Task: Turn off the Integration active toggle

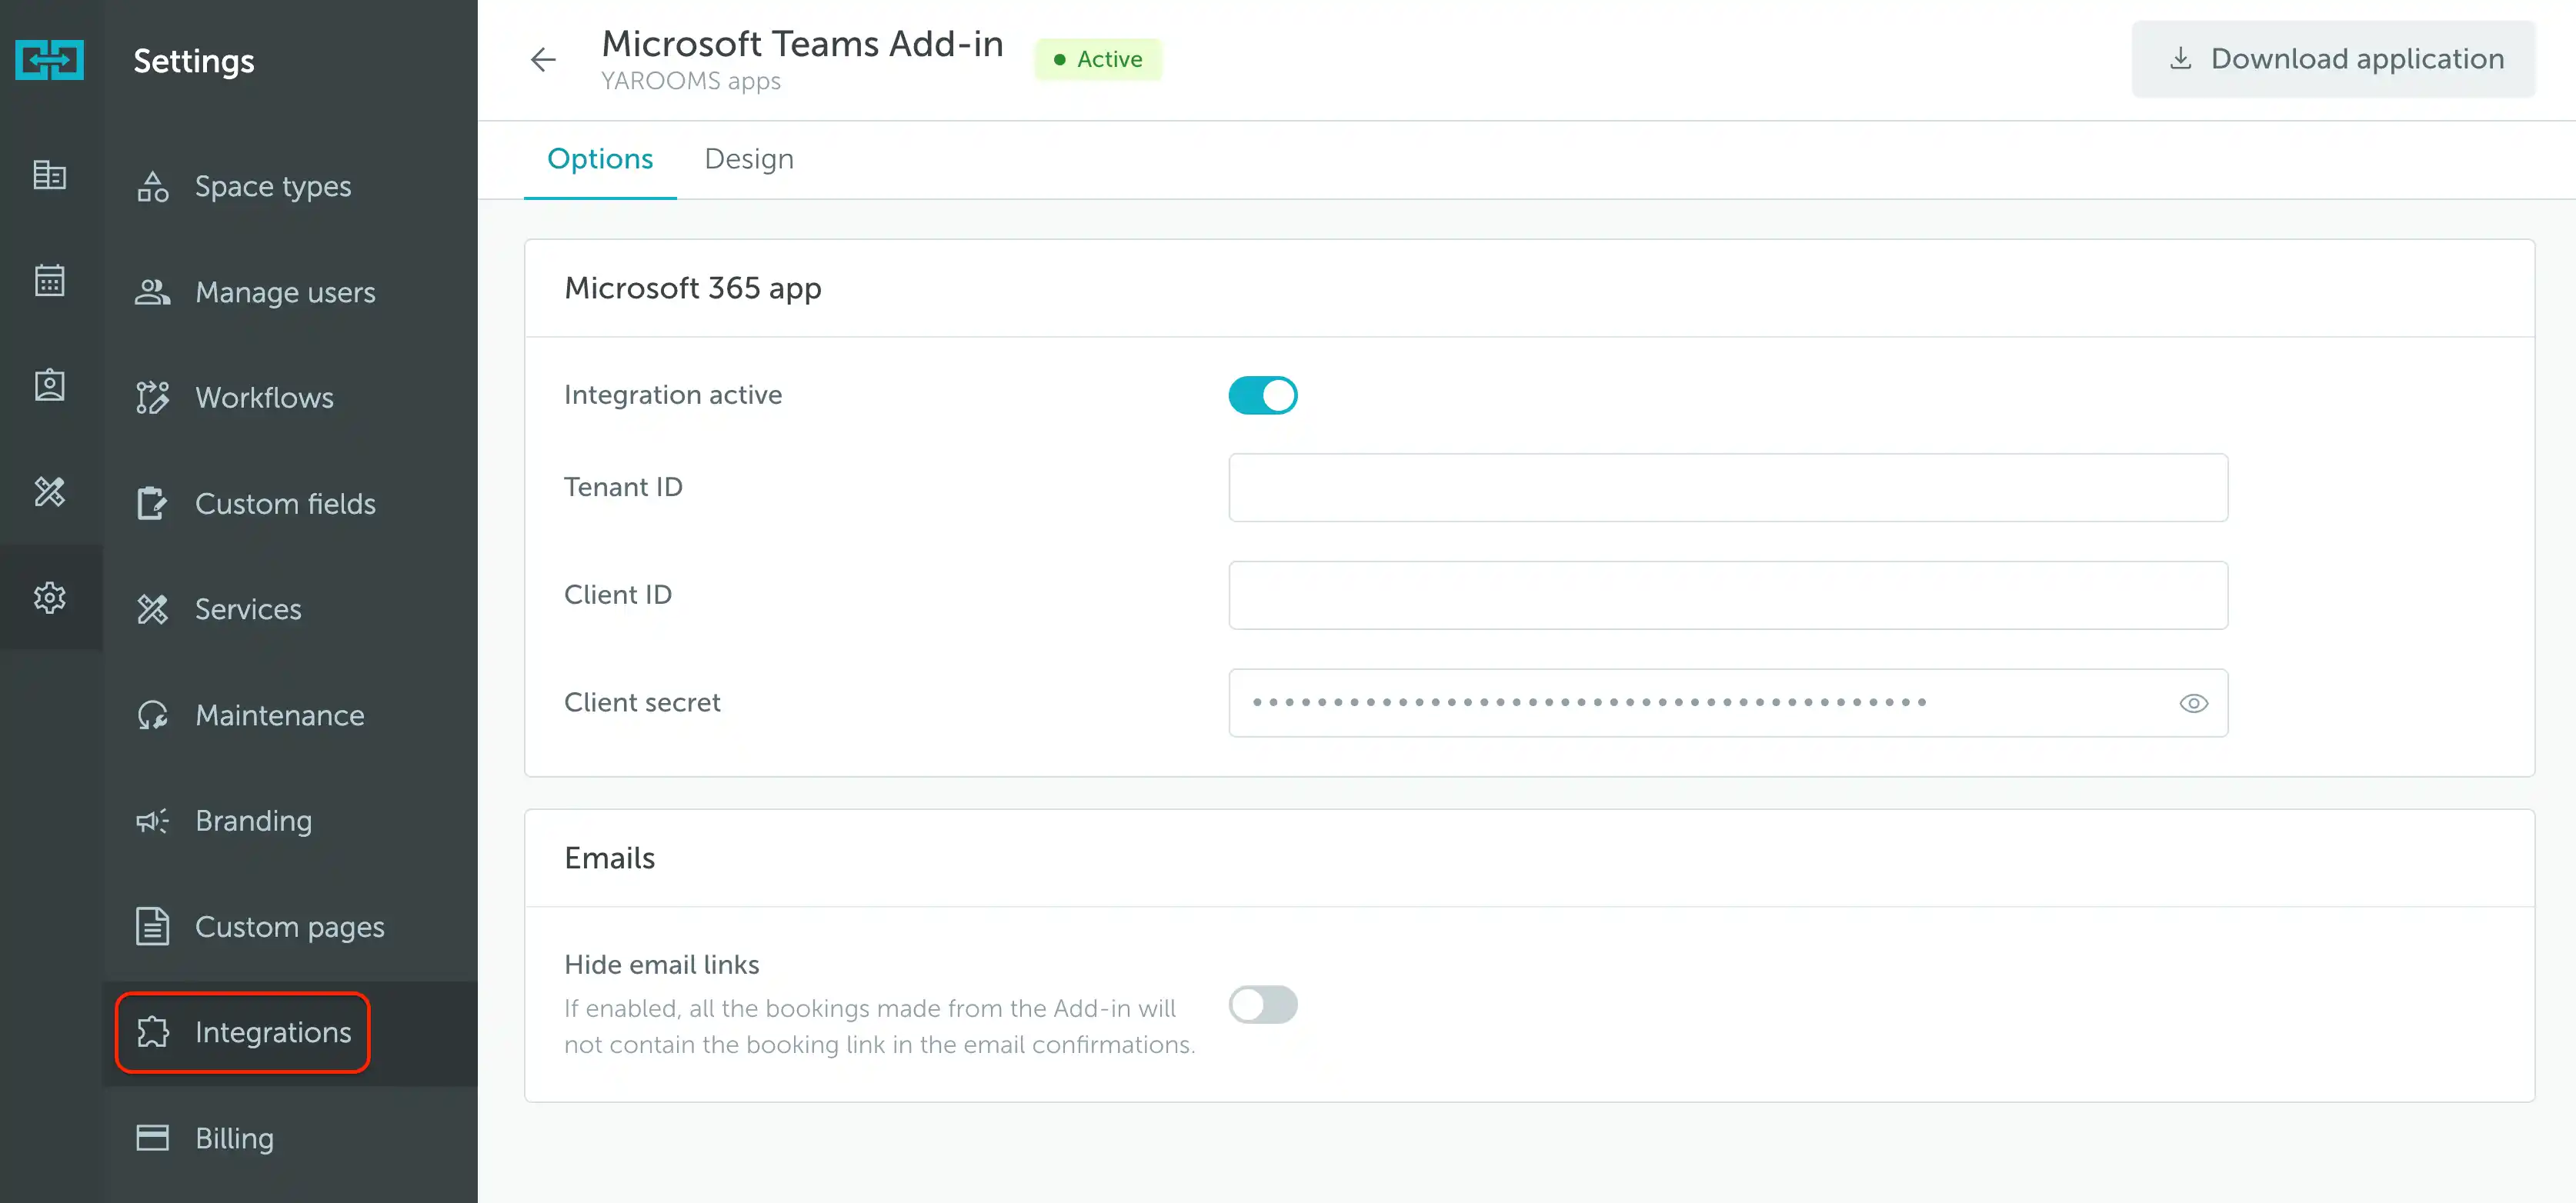Action: (1263, 395)
